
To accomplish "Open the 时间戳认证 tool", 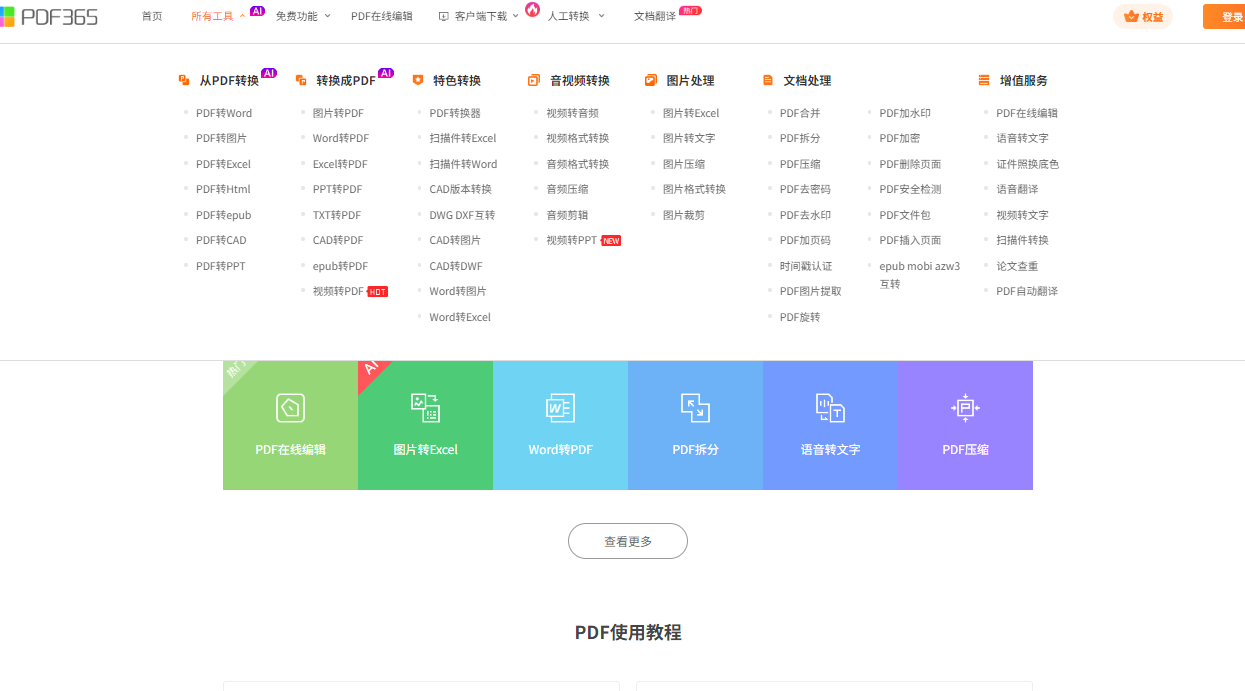I will (x=806, y=266).
